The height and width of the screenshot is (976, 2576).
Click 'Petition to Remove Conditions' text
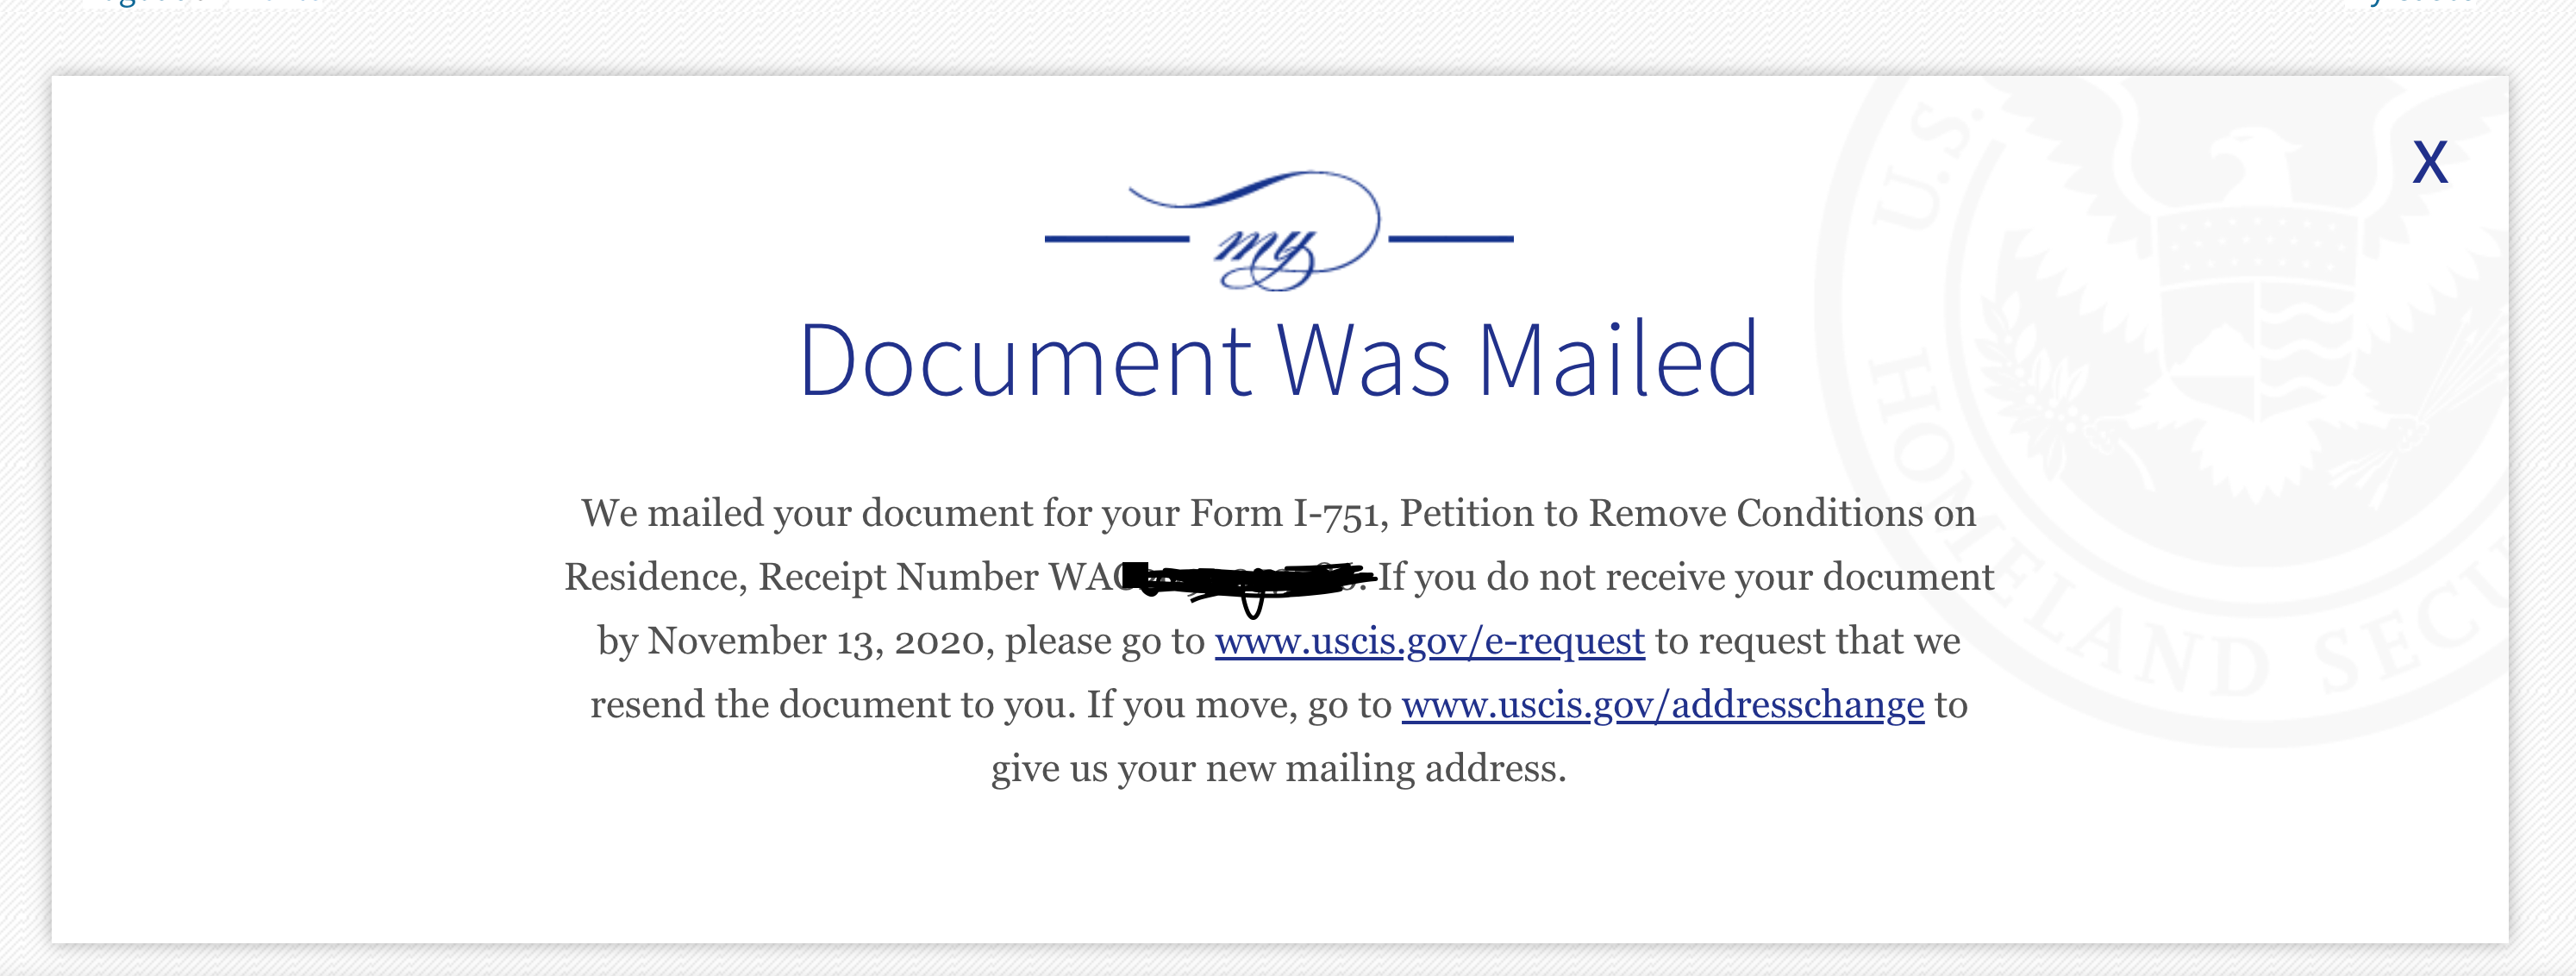click(x=1660, y=513)
